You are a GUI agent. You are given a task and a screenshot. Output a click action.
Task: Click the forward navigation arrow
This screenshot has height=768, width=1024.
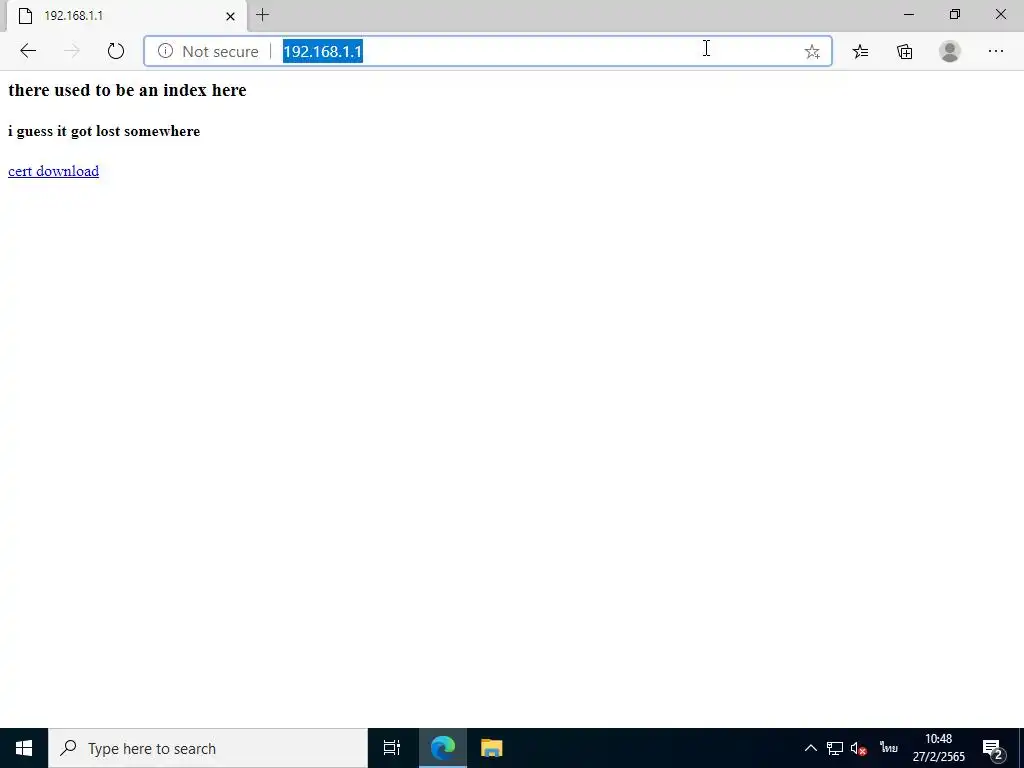click(72, 51)
